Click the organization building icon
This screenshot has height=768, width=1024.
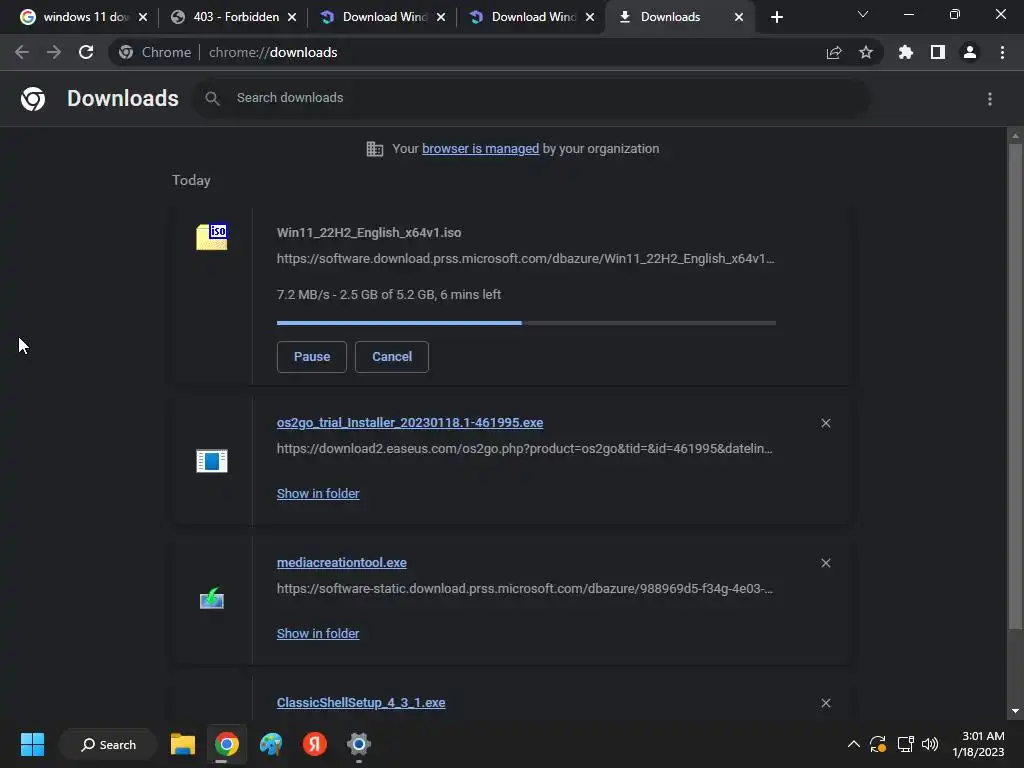(375, 149)
